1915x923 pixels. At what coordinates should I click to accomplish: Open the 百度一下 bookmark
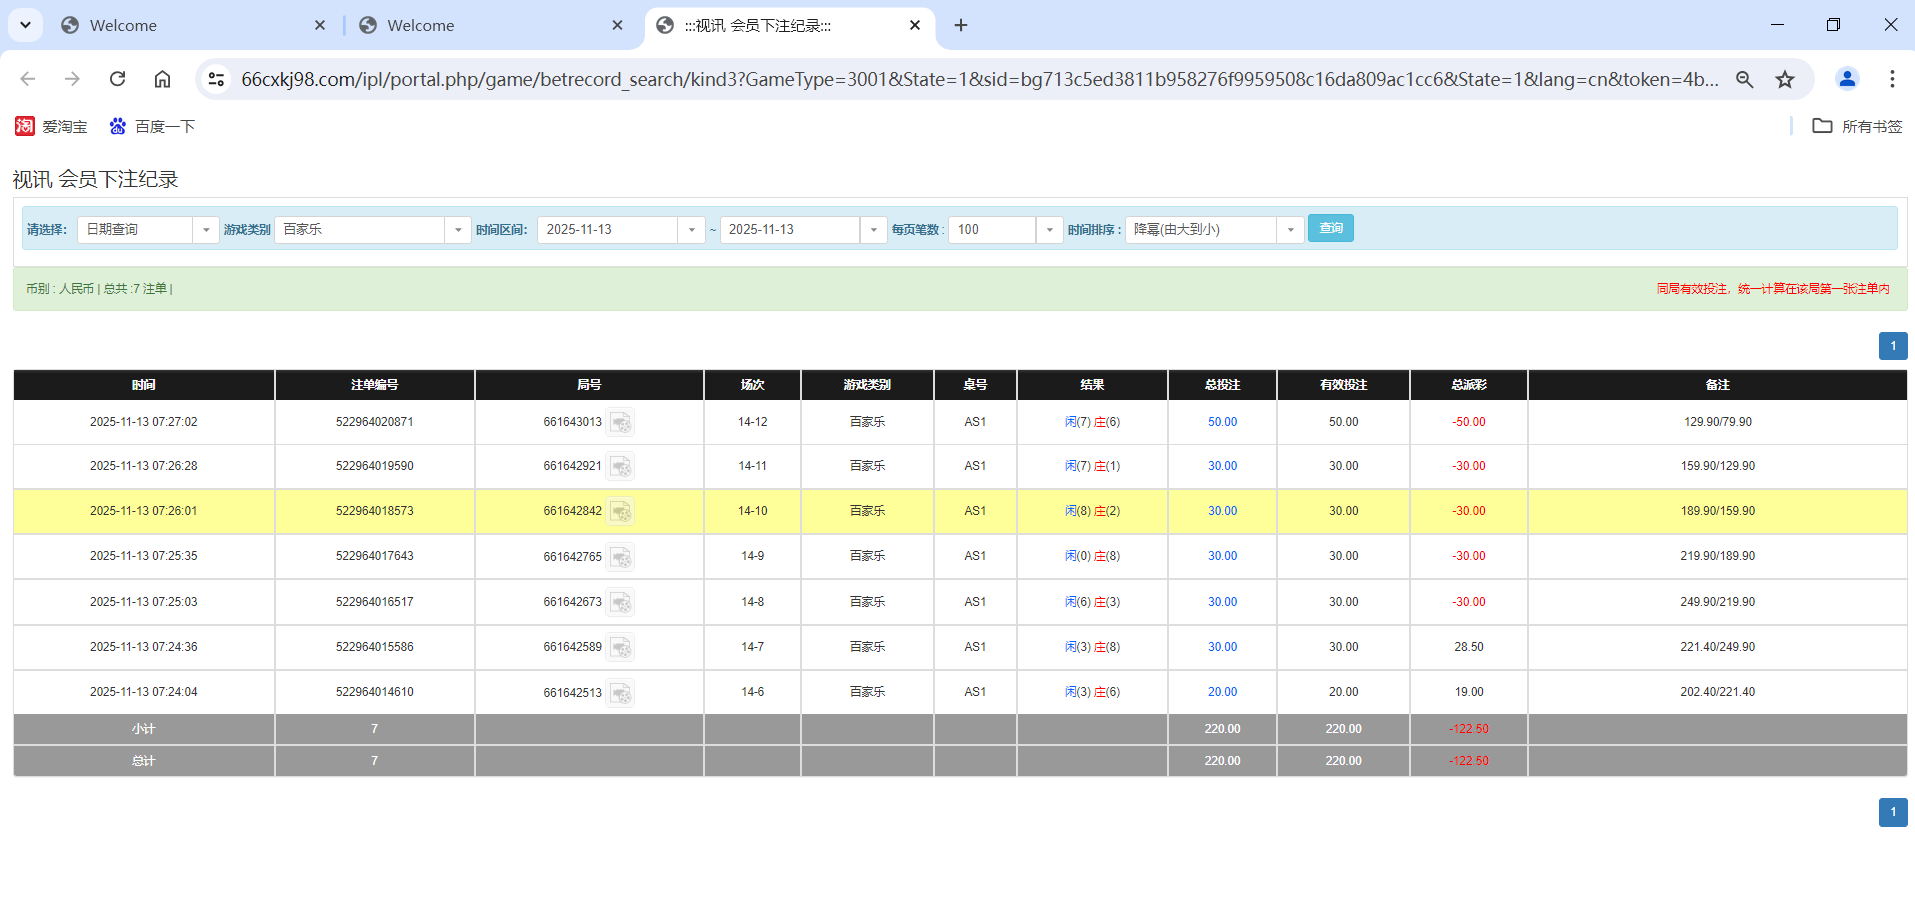point(152,126)
